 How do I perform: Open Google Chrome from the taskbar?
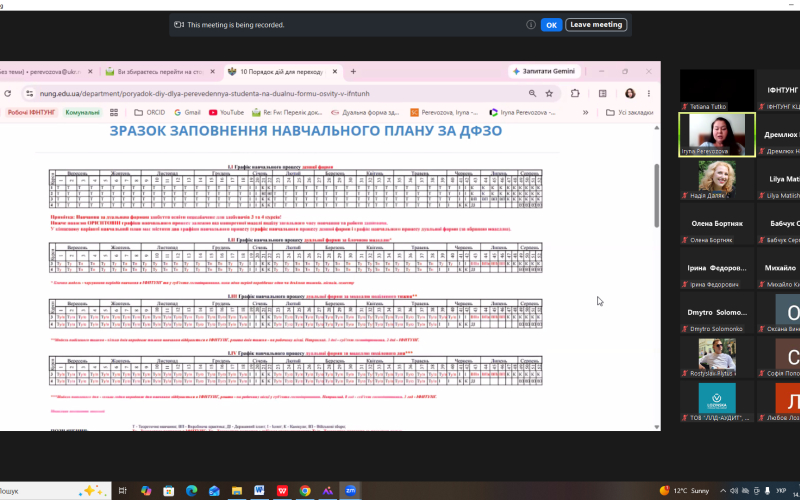[x=305, y=491]
